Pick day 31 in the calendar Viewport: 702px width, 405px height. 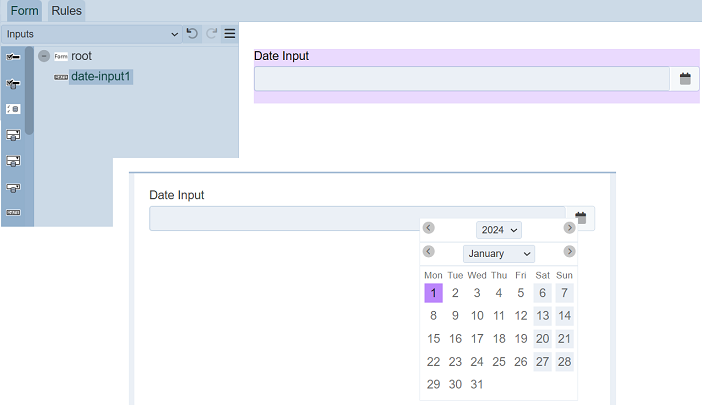[477, 385]
